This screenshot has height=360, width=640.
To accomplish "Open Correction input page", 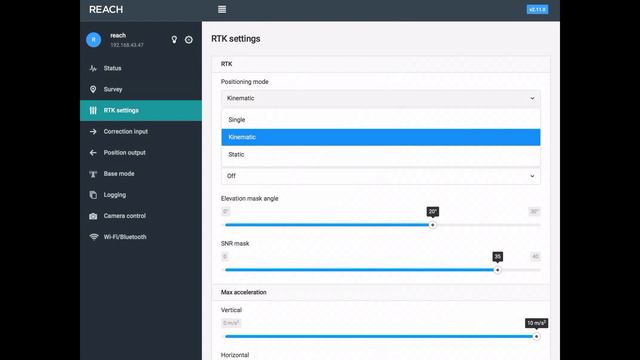I will click(141, 131).
